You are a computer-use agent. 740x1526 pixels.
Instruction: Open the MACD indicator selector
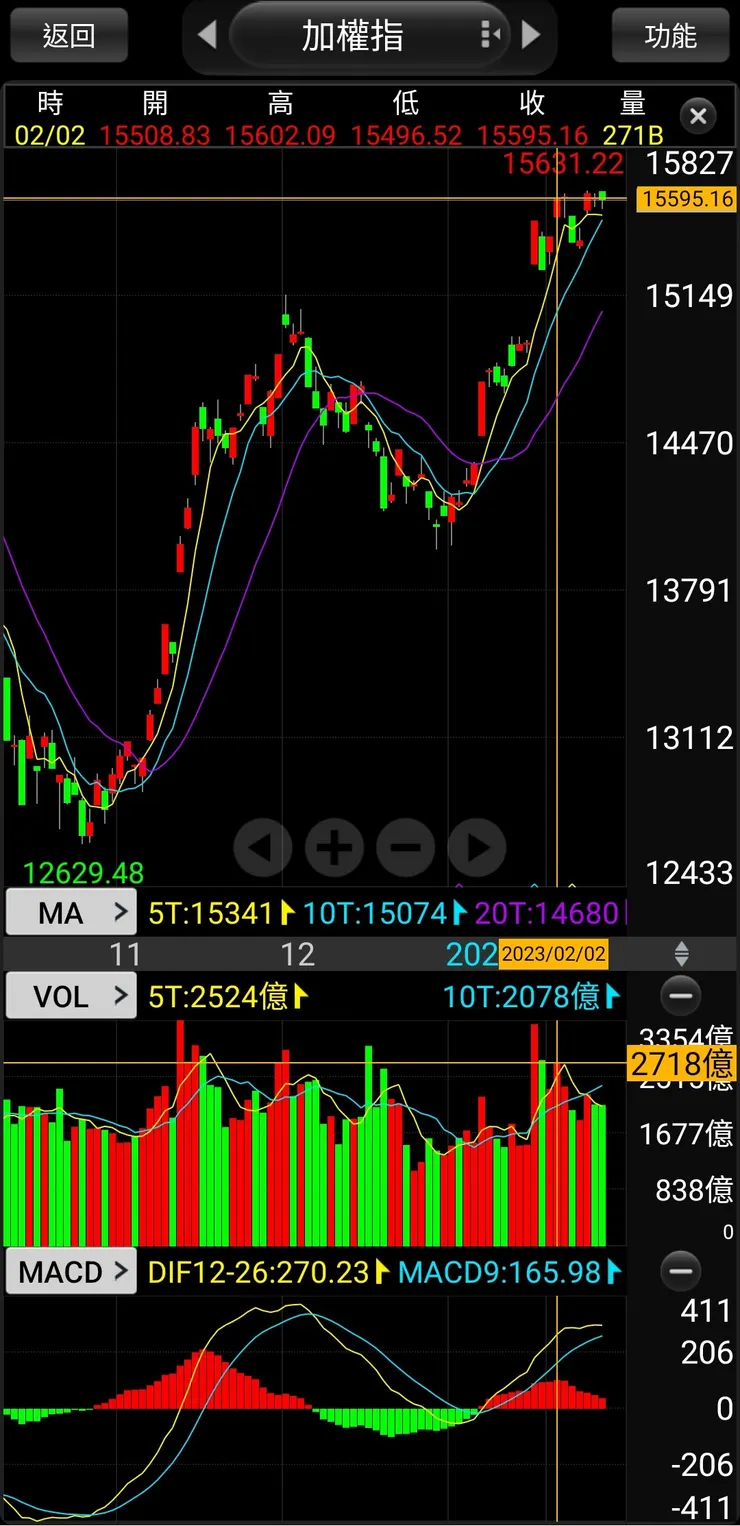[71, 1272]
